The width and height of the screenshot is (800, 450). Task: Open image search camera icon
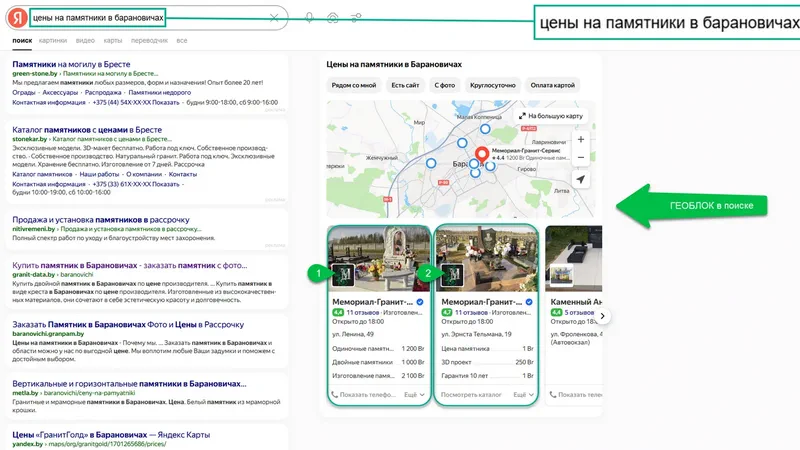coord(332,18)
